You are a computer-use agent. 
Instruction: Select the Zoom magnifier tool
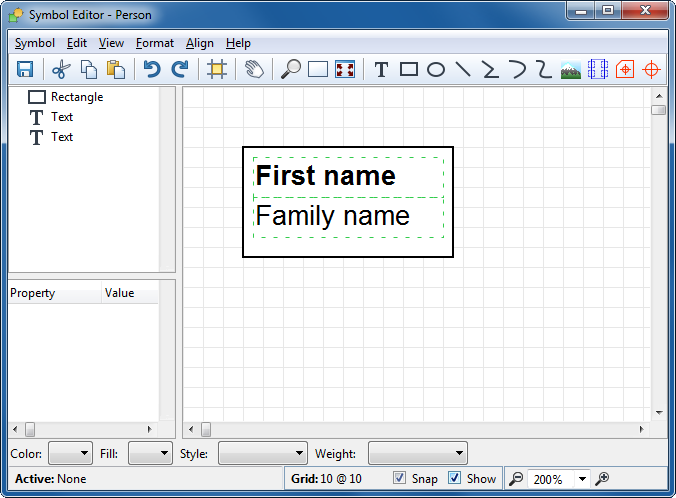pyautogui.click(x=291, y=69)
